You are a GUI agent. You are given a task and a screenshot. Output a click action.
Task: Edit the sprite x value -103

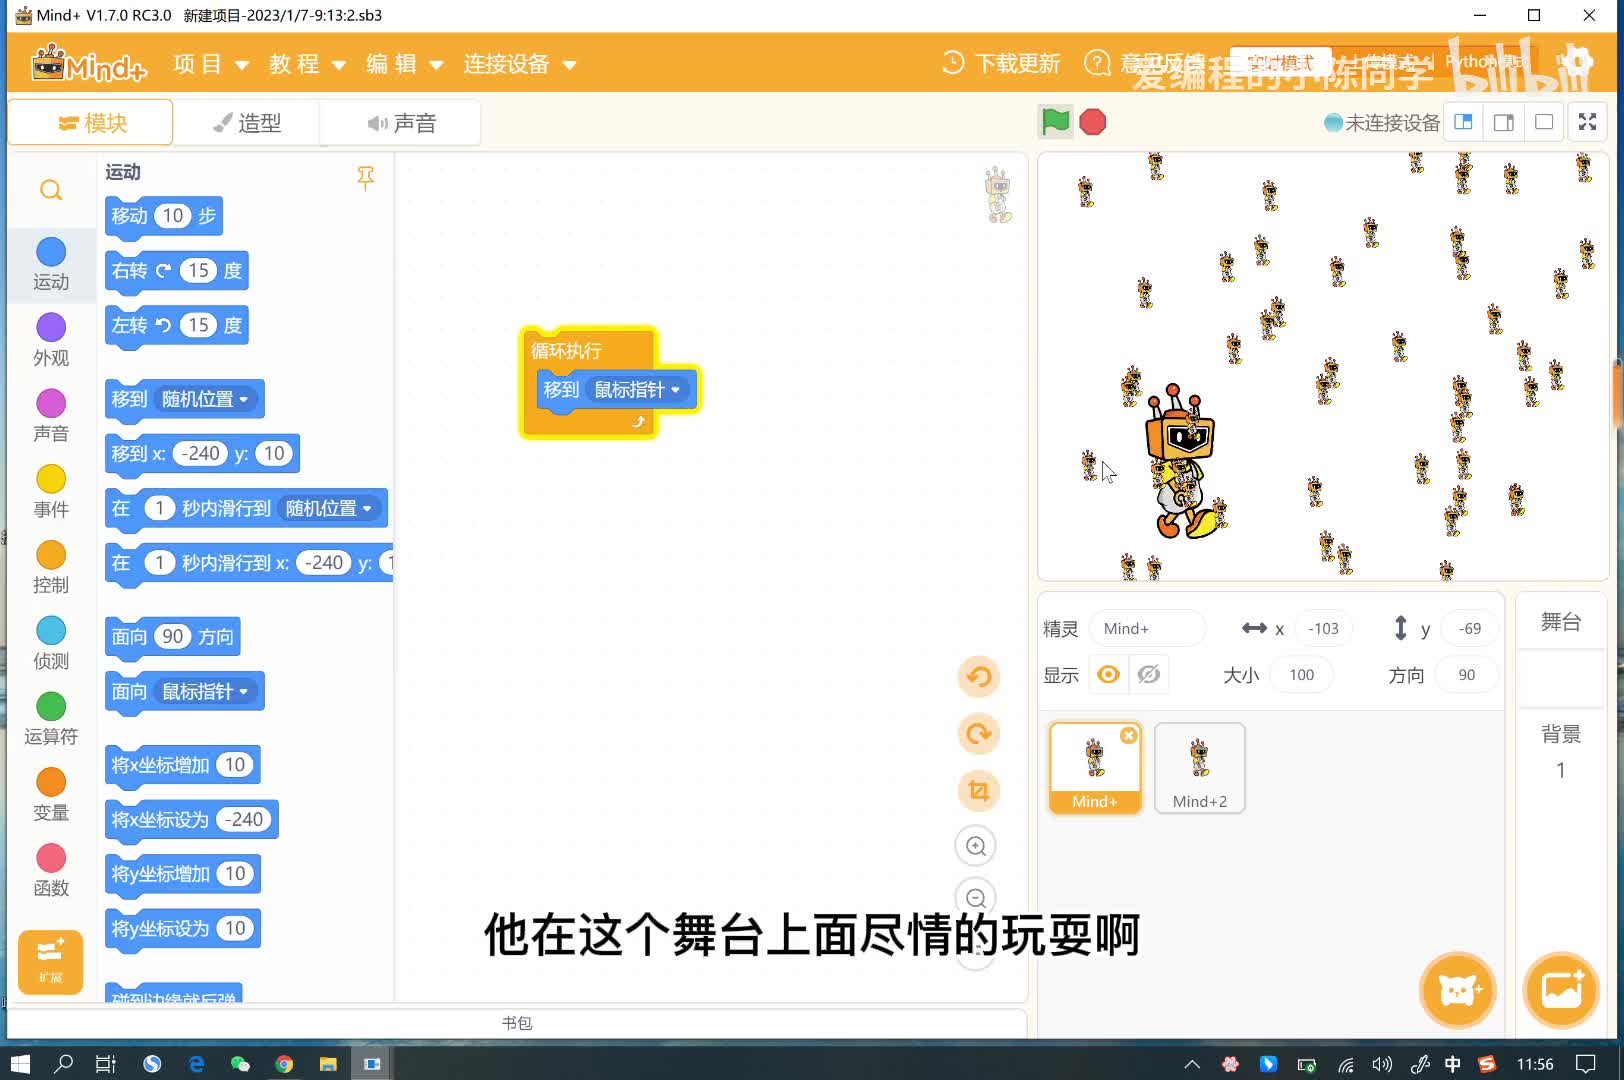click(1323, 628)
